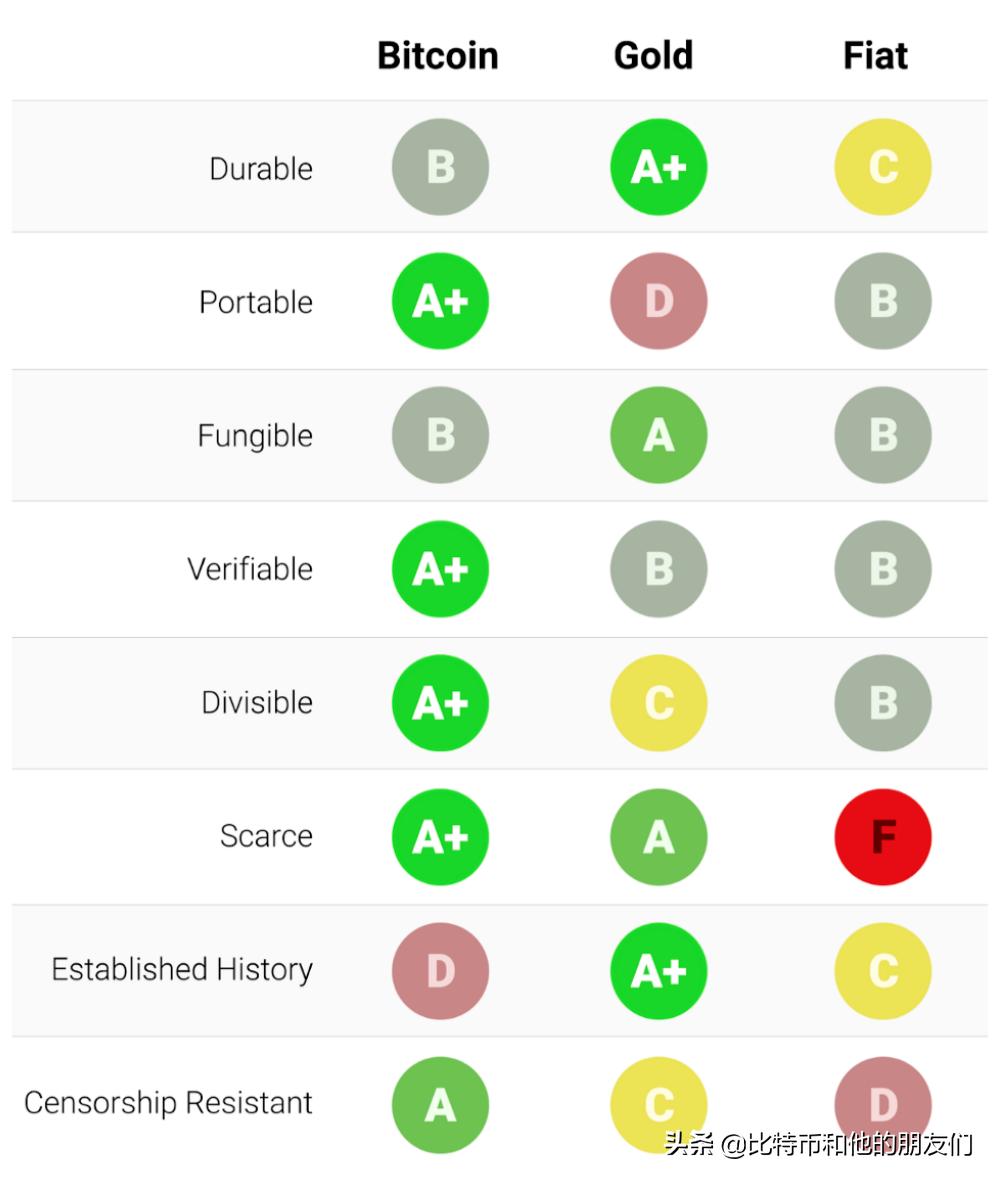
Task: Click Gold's Divisible C grade badge
Action: point(659,703)
